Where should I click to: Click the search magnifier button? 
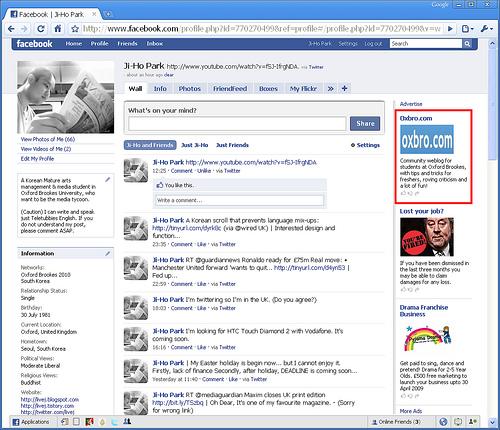click(467, 44)
